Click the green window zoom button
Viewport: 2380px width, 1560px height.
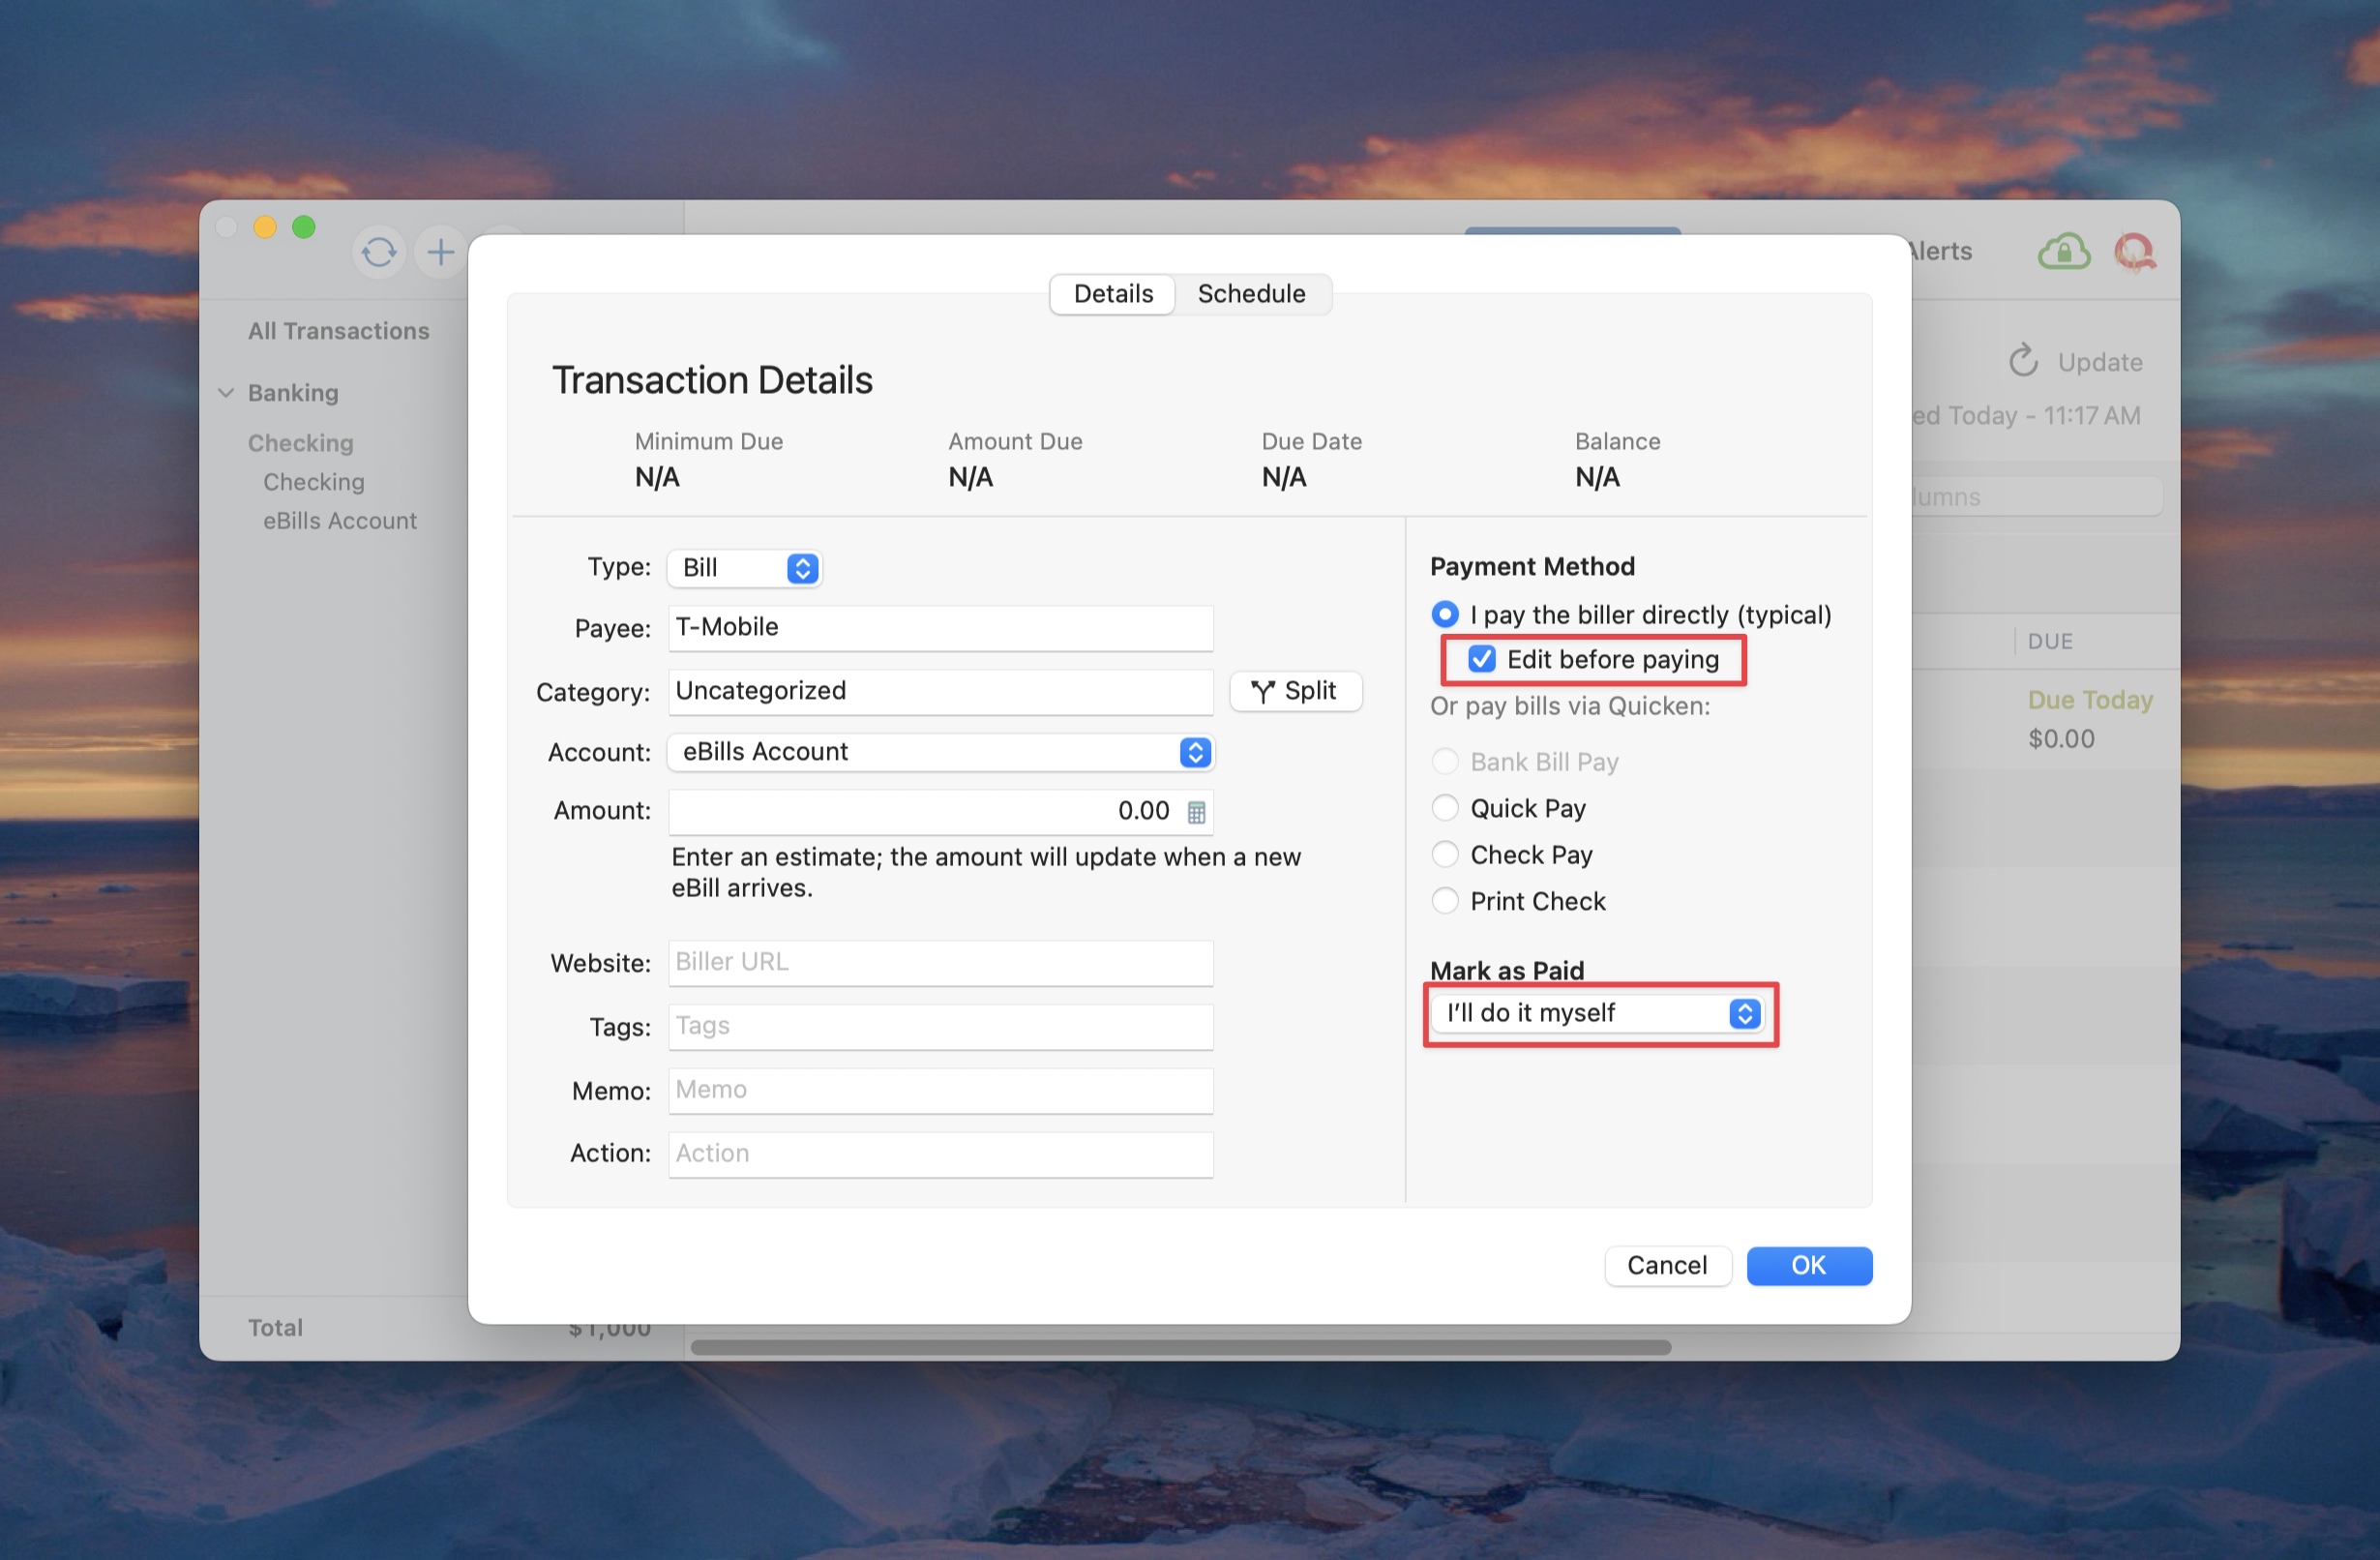pos(304,227)
